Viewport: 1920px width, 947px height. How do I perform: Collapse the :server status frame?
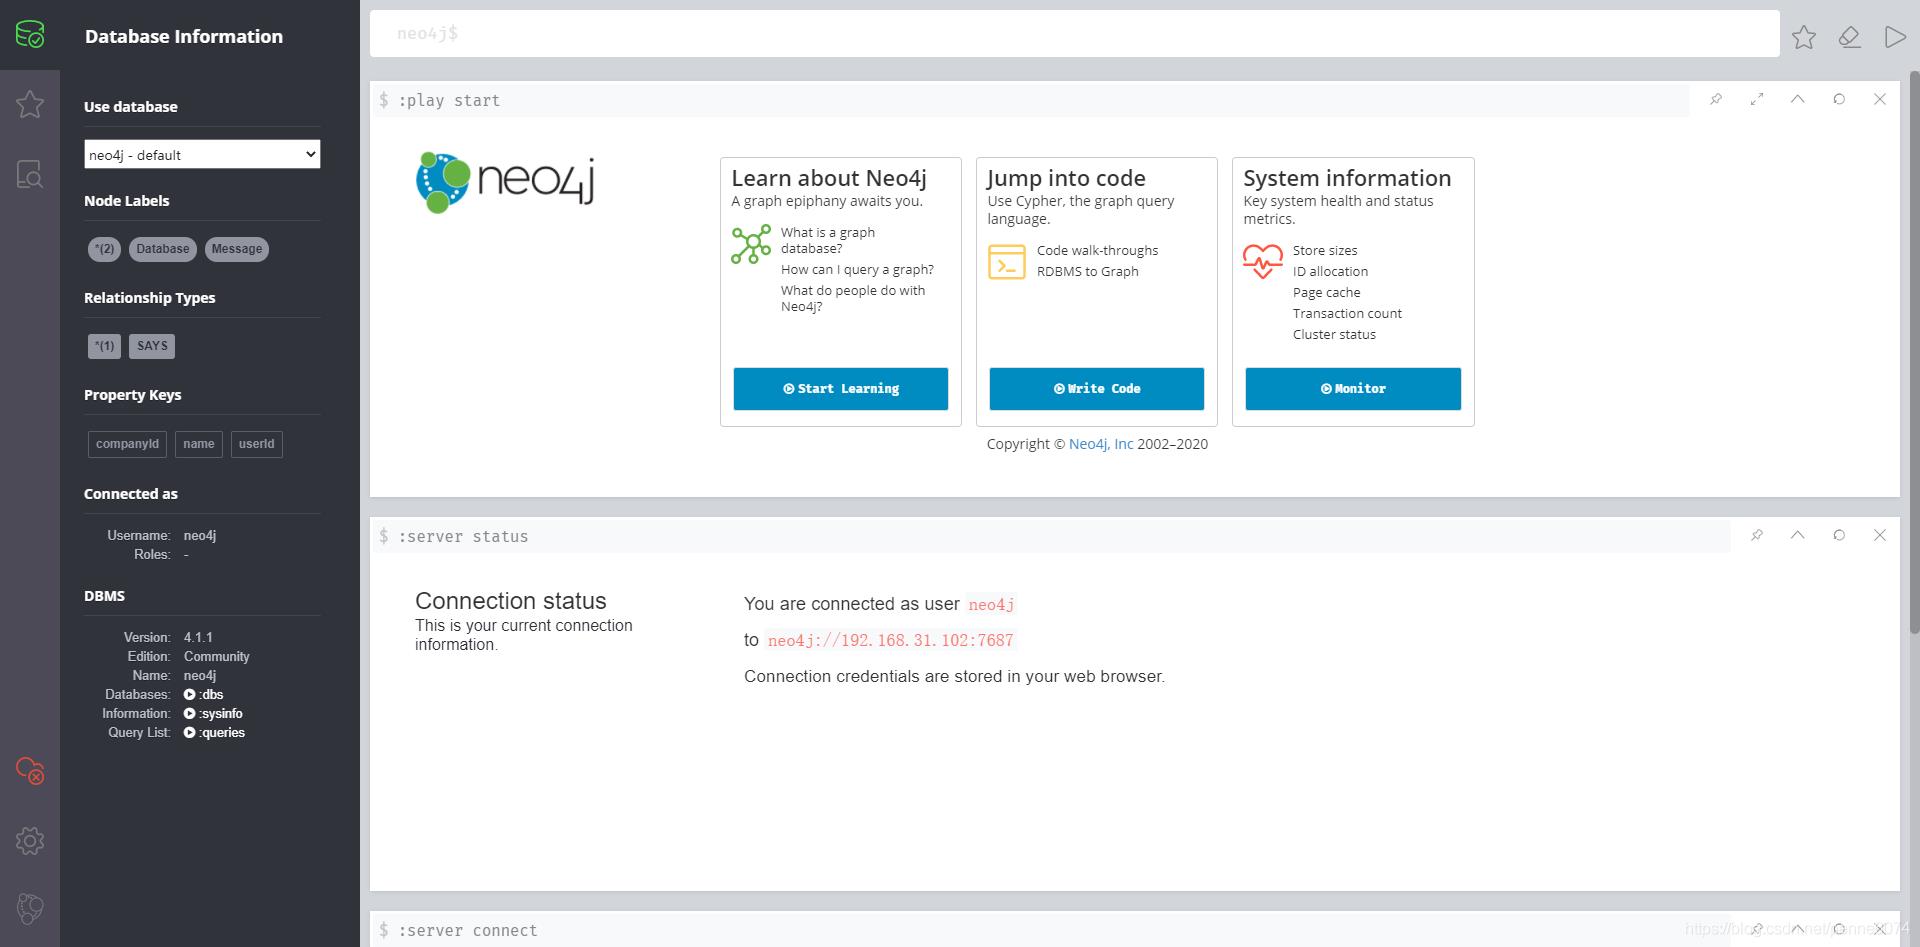tap(1798, 535)
